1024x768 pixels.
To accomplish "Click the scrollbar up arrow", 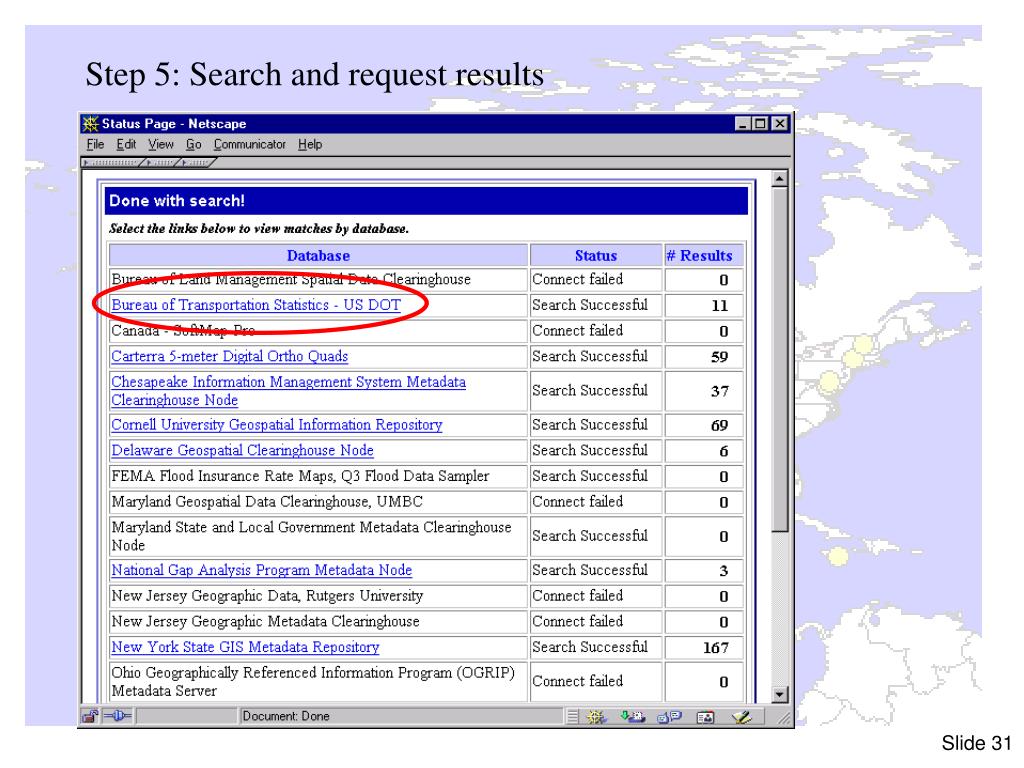I will click(x=779, y=179).
